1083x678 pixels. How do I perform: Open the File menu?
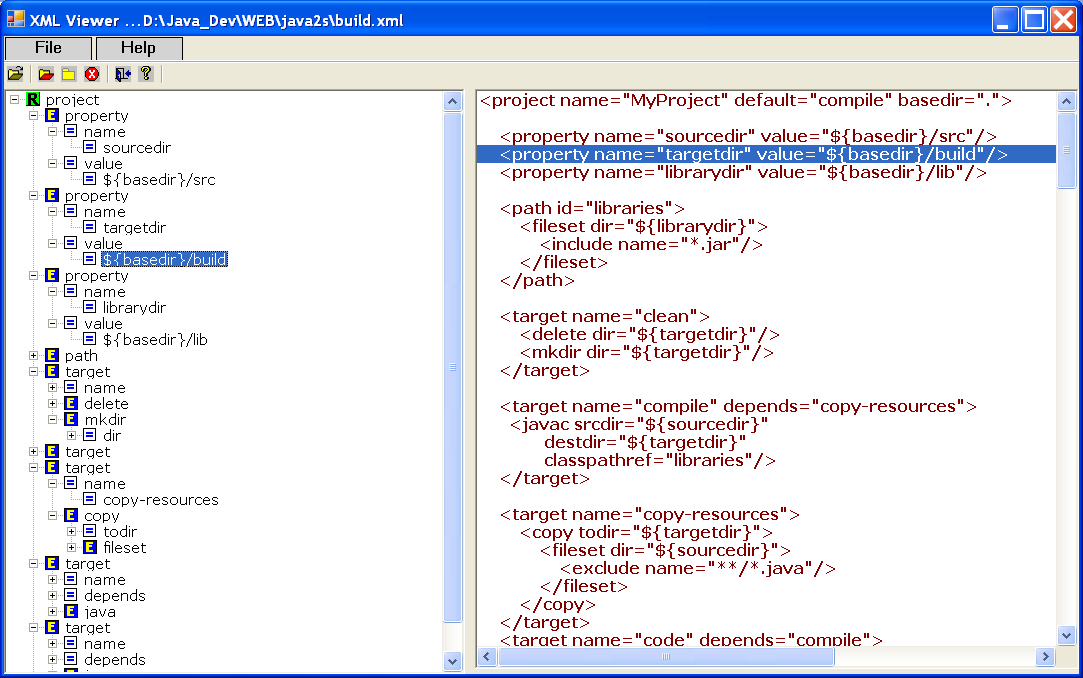pyautogui.click(x=48, y=48)
